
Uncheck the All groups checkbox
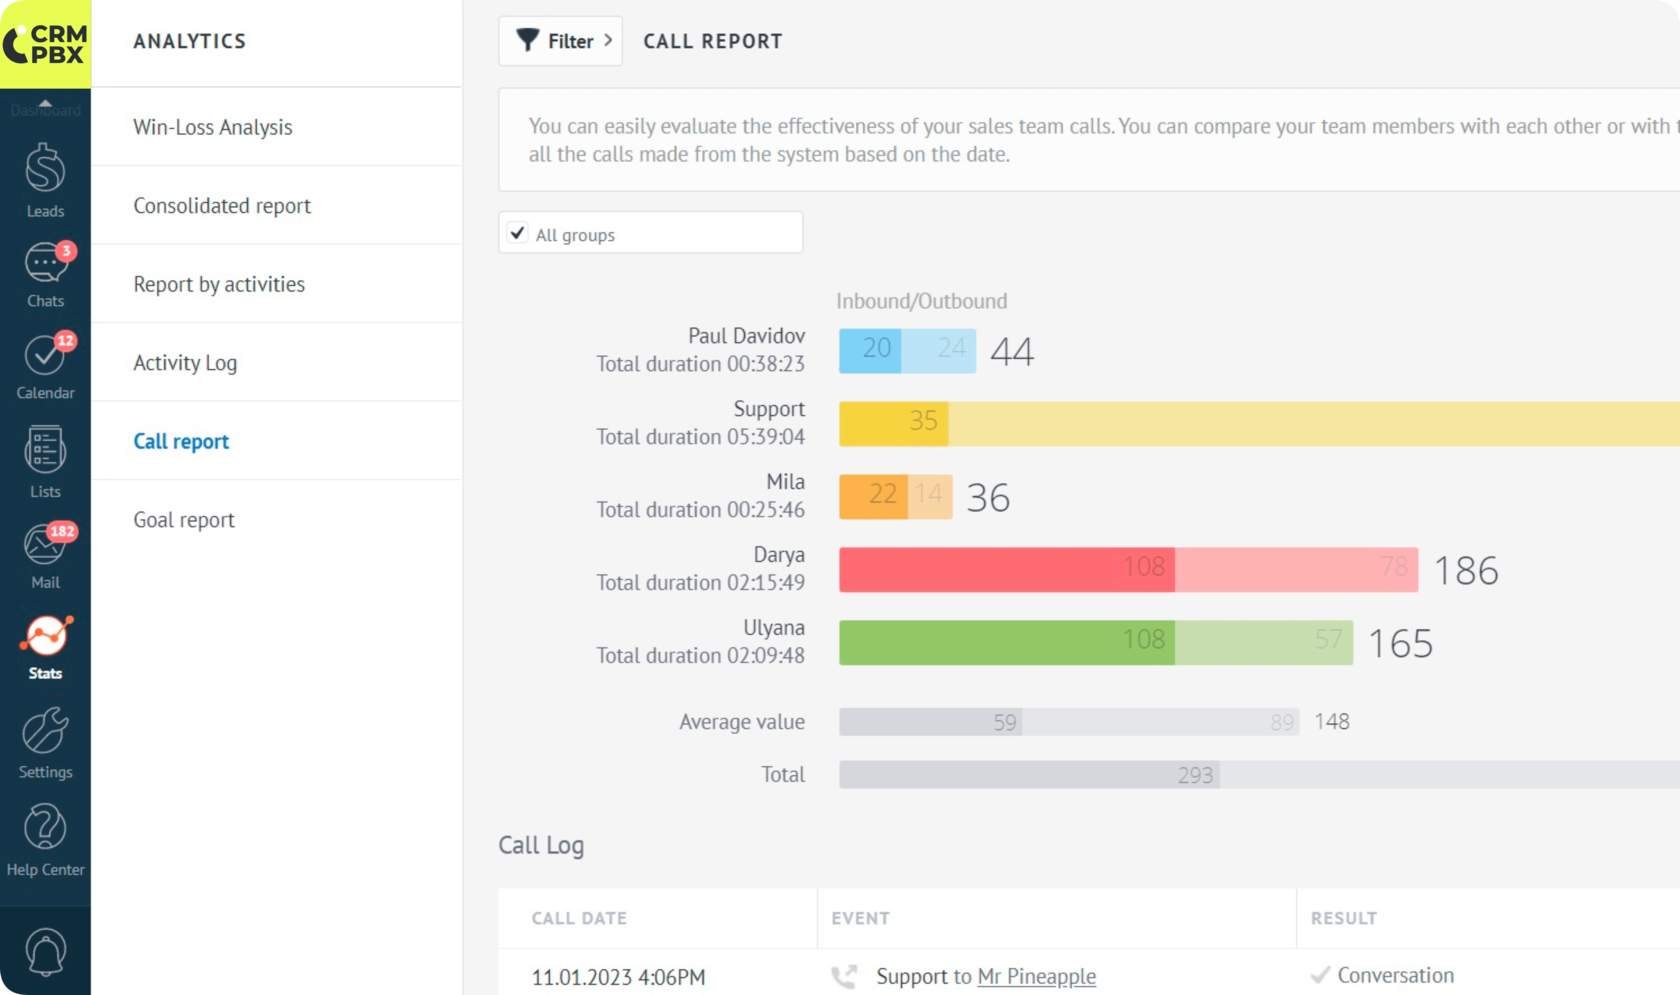[517, 233]
